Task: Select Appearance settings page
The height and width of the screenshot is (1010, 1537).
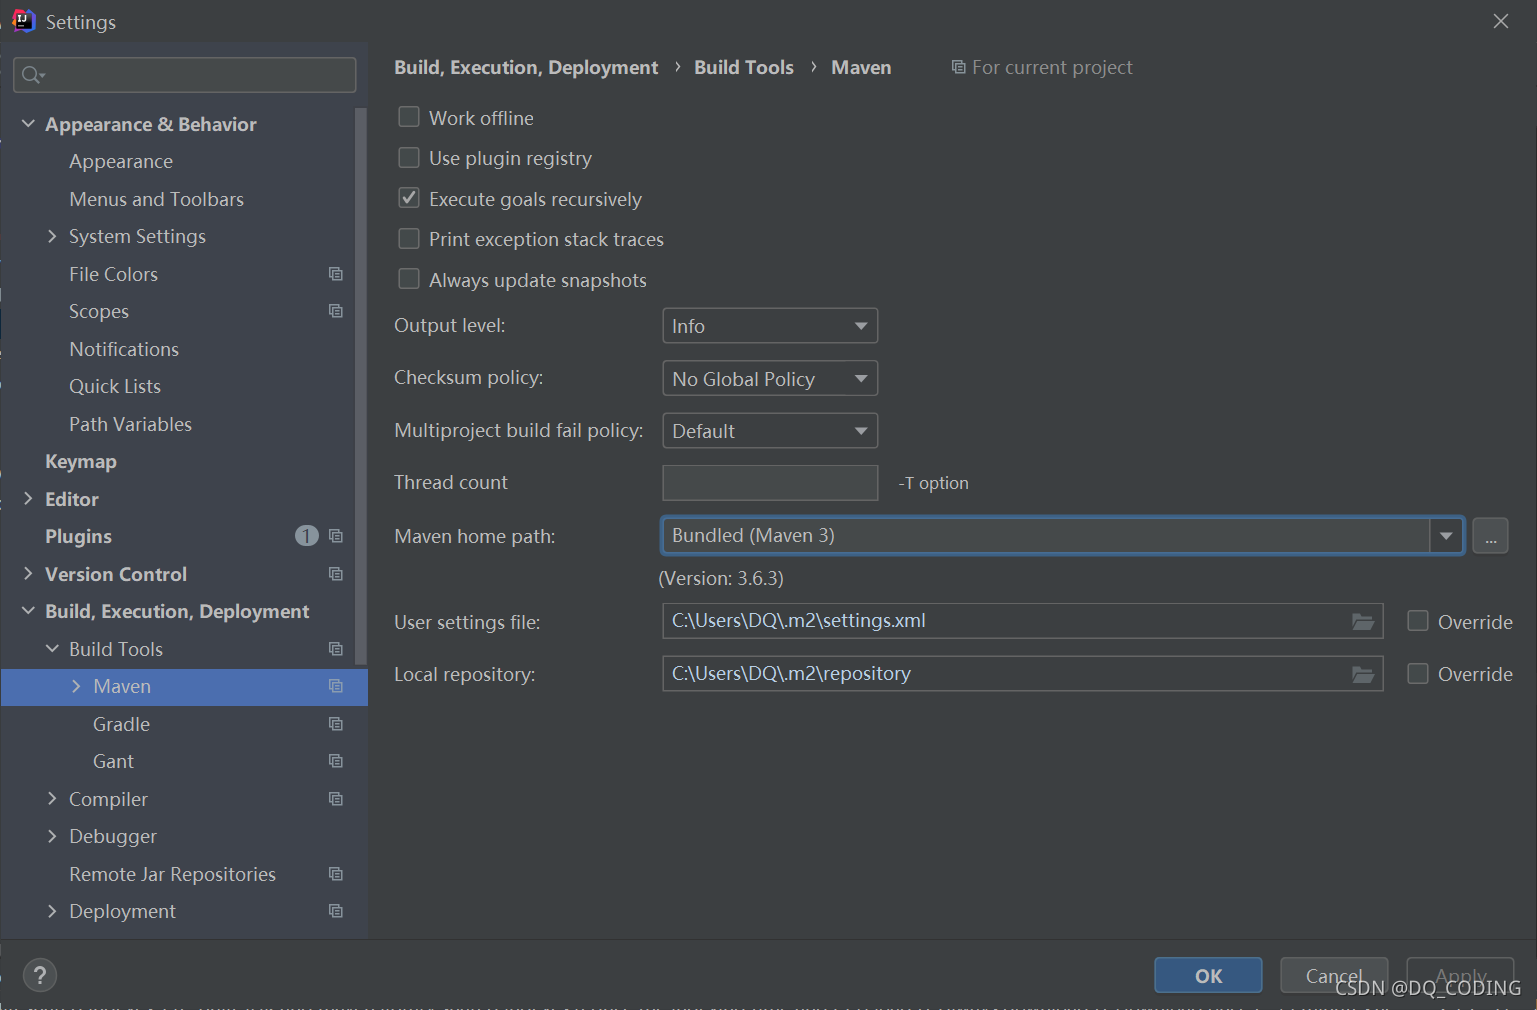Action: (121, 161)
